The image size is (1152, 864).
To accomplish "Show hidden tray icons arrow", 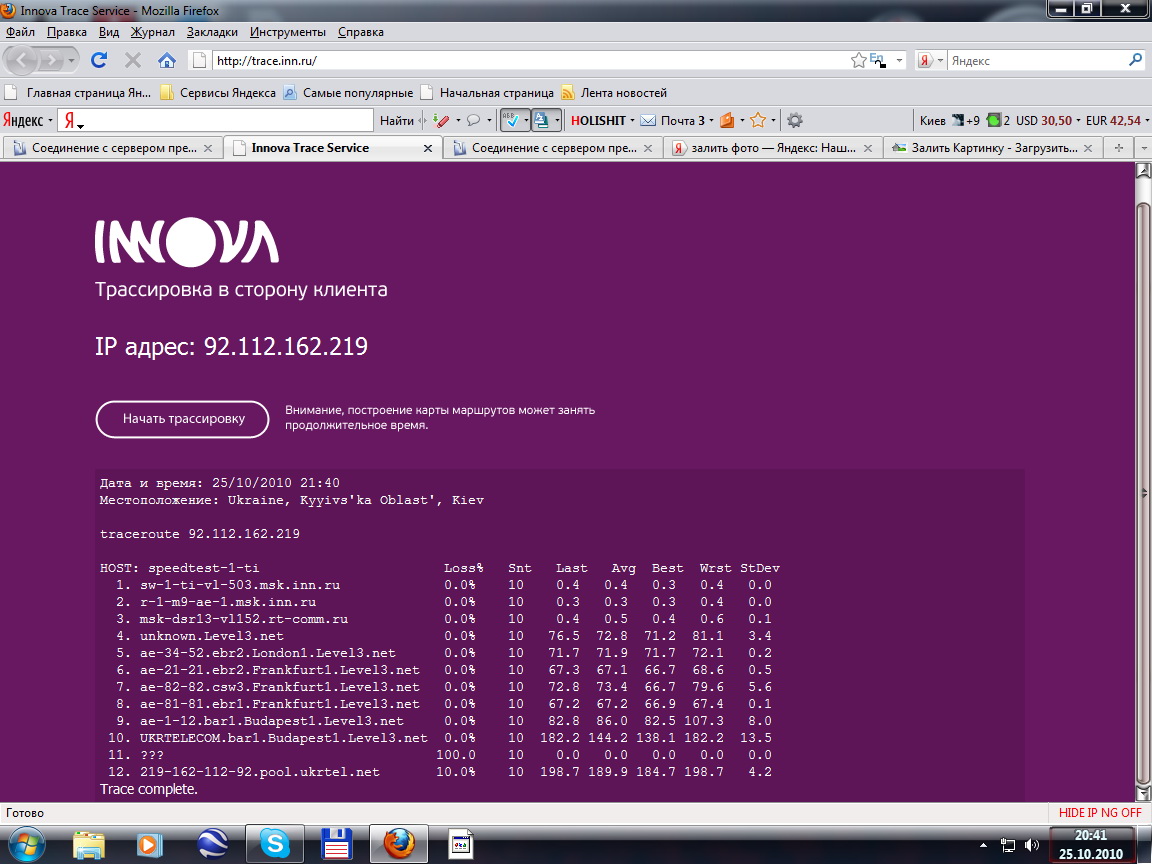I will click(984, 846).
